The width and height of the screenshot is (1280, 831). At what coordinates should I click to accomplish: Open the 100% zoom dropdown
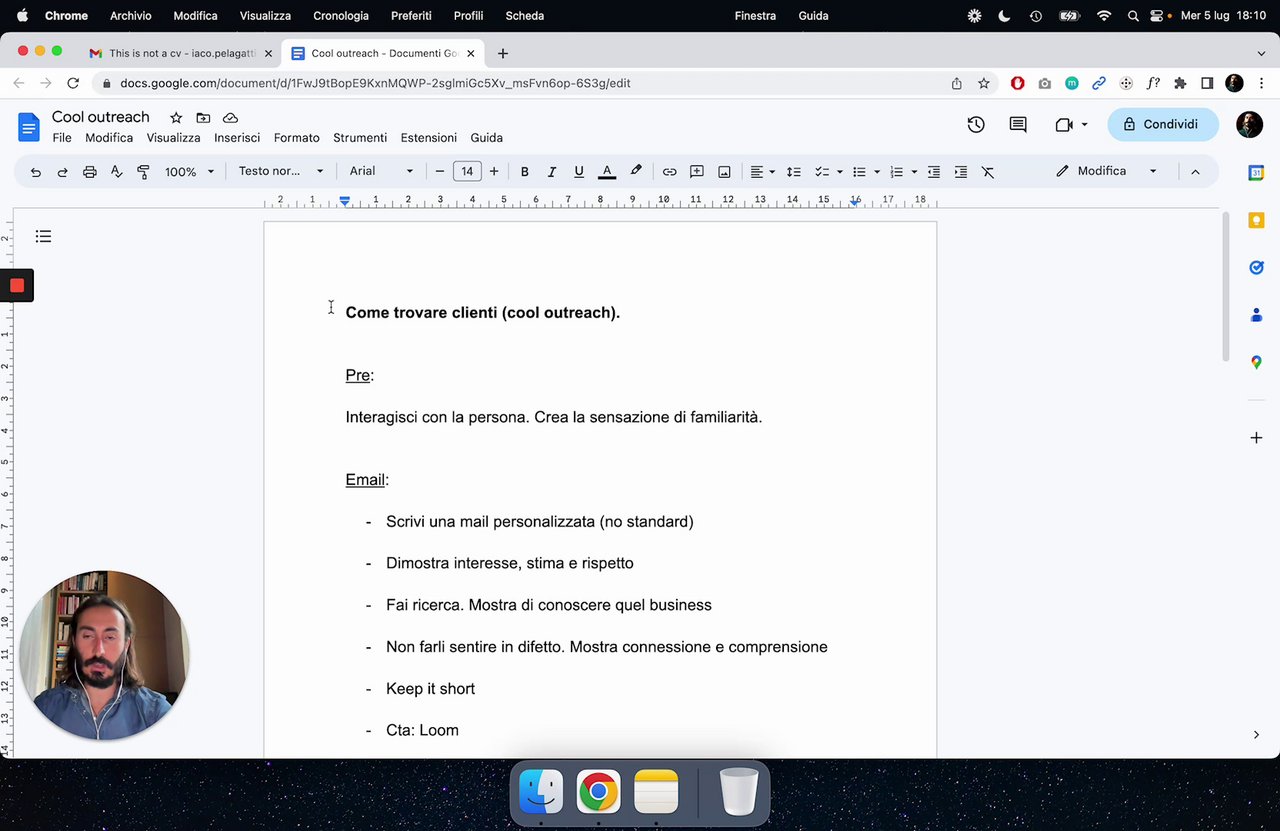(189, 172)
